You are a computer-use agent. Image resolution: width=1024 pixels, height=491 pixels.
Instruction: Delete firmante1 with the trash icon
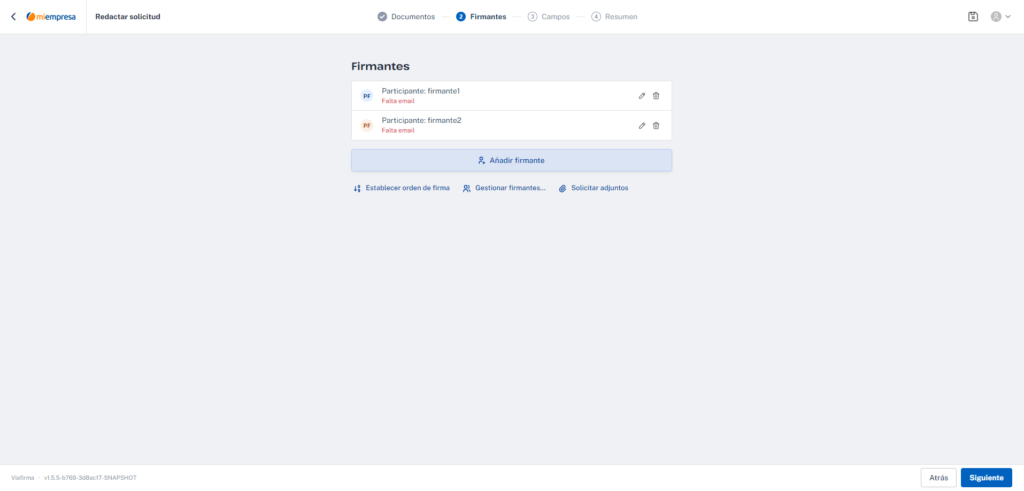pos(656,96)
